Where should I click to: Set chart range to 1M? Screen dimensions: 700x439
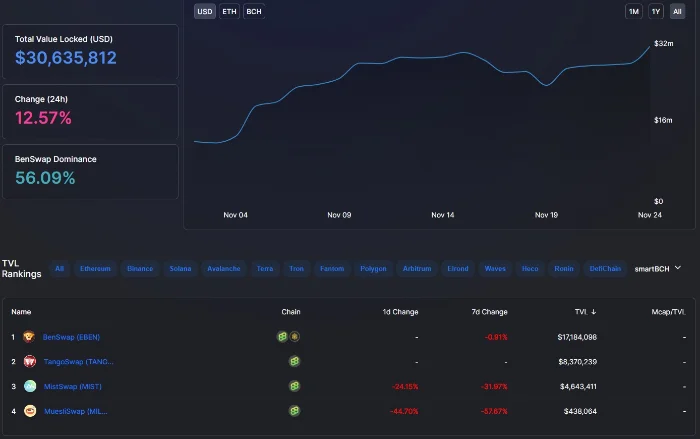634,12
